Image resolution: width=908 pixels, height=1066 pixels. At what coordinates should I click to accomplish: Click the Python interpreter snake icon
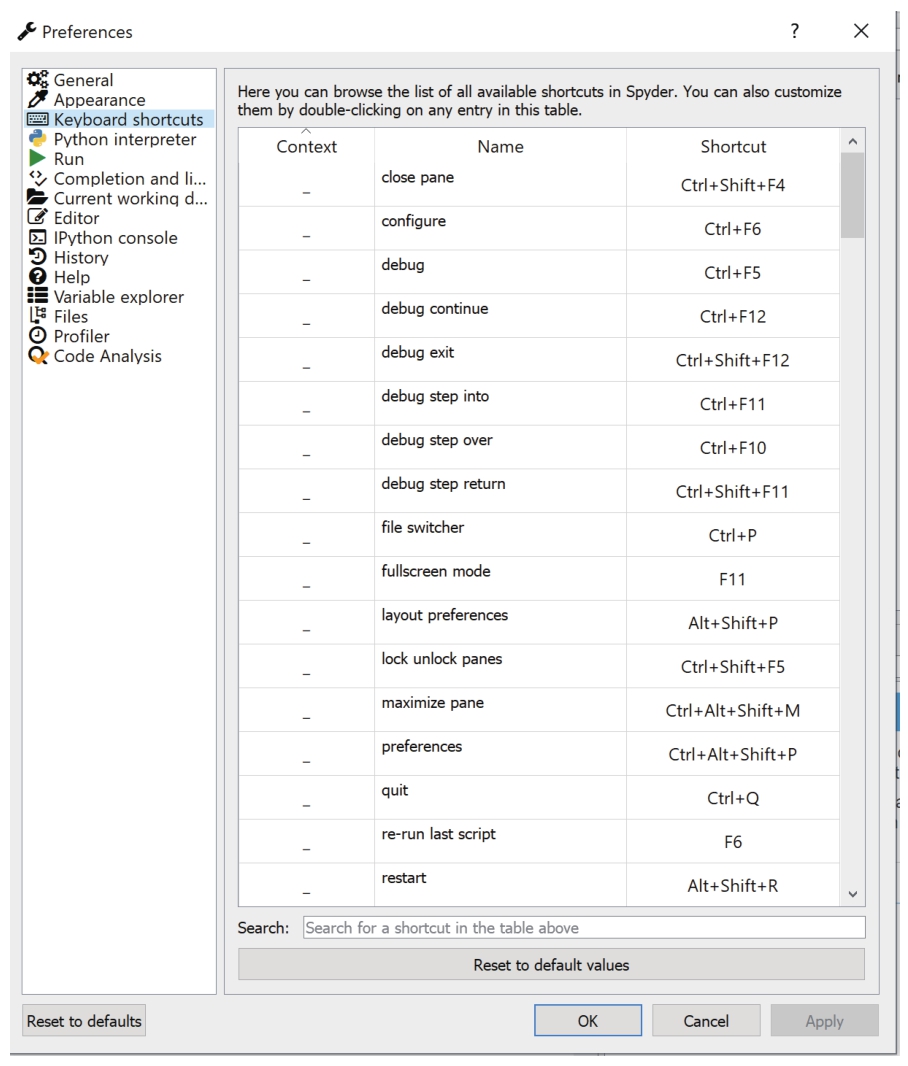[x=37, y=139]
